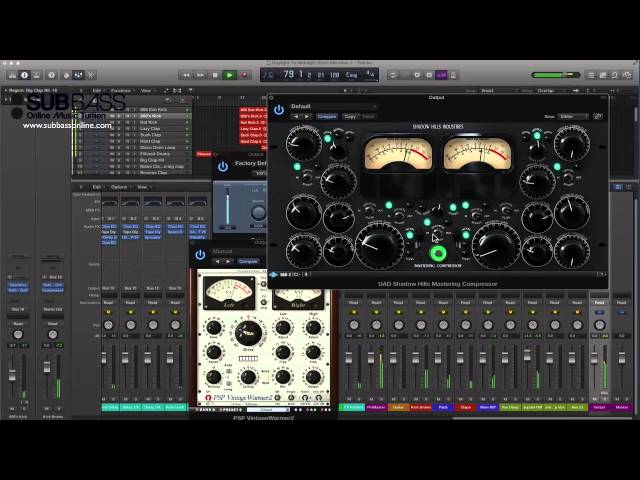Toggle PSP VintageWarmer2 plugin power button
640x480 pixels.
pos(200,255)
